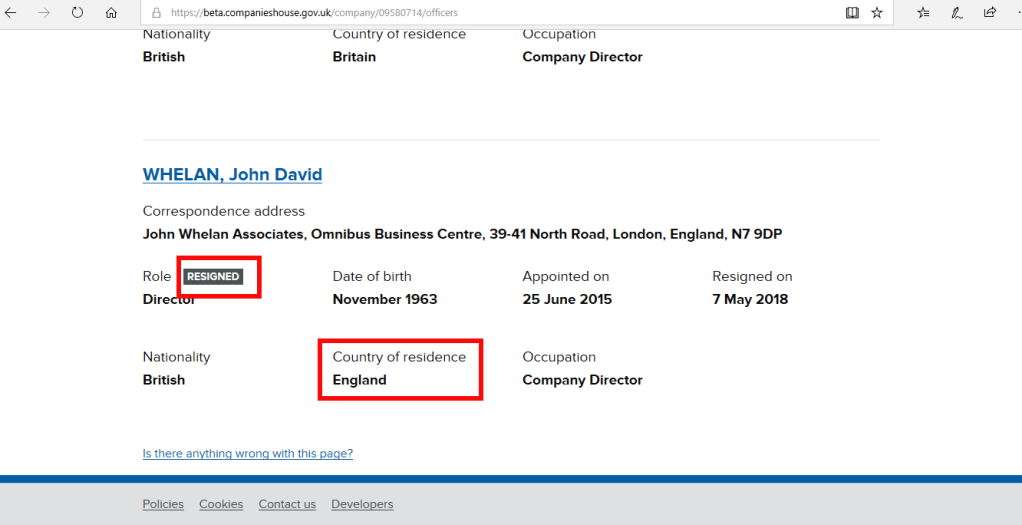Click the browser Forward arrow

[44, 13]
